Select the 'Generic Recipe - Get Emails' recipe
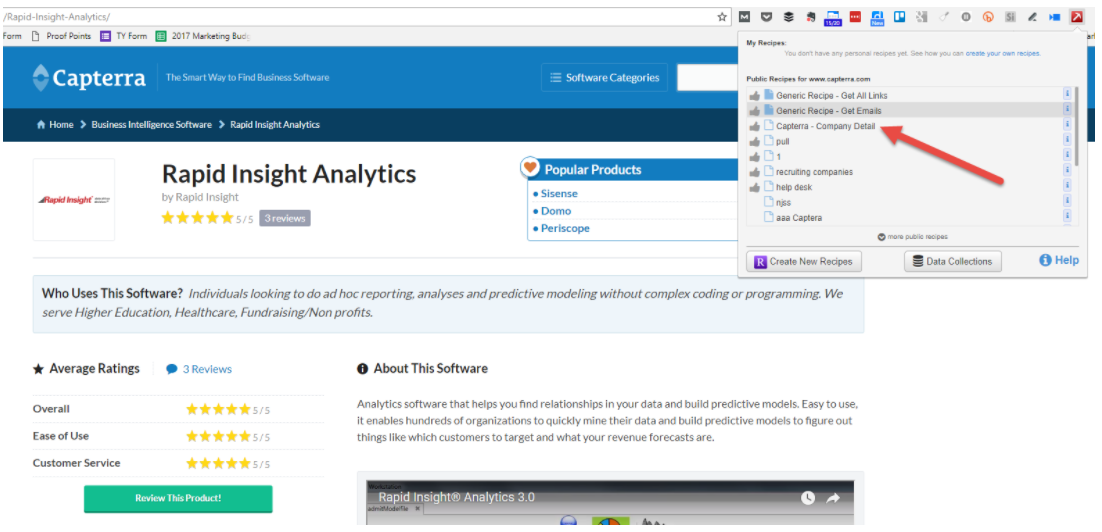 (828, 111)
